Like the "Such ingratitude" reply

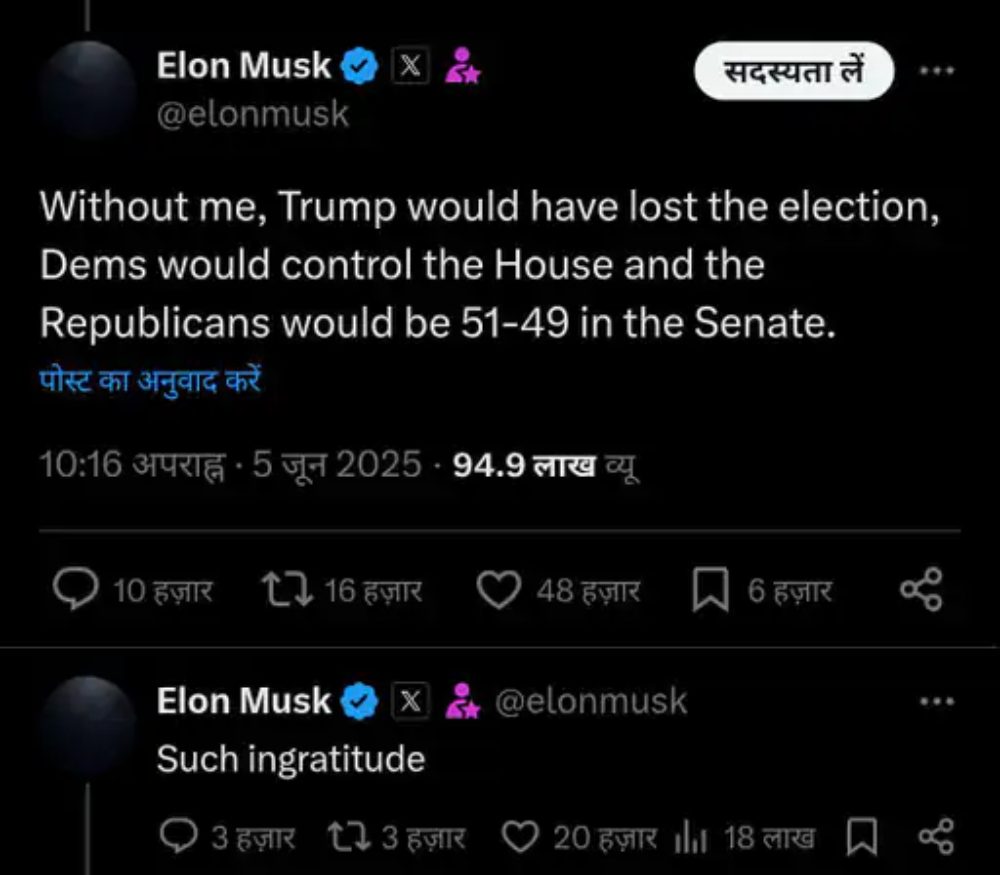coord(519,836)
